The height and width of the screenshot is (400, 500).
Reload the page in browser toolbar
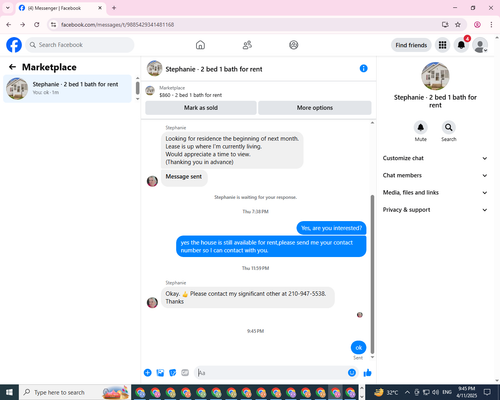coord(37,25)
